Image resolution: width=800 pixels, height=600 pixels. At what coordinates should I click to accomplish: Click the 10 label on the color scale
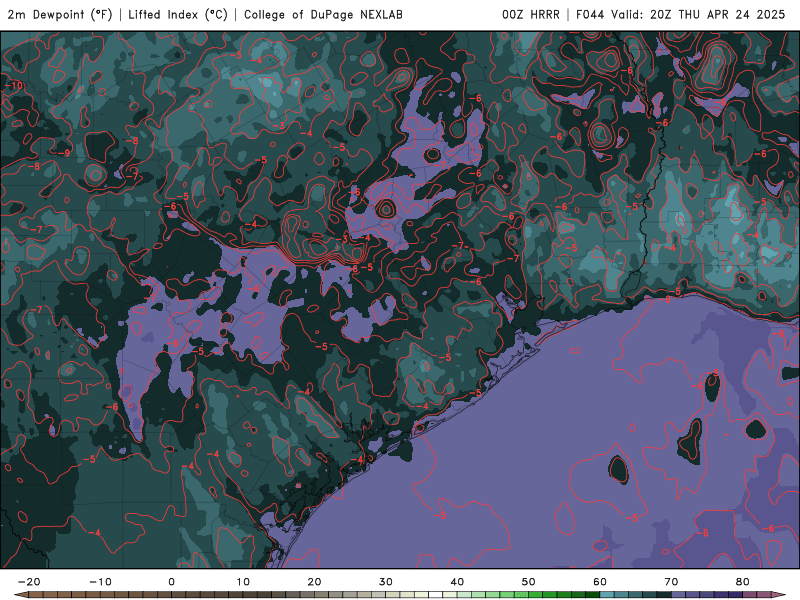click(243, 582)
